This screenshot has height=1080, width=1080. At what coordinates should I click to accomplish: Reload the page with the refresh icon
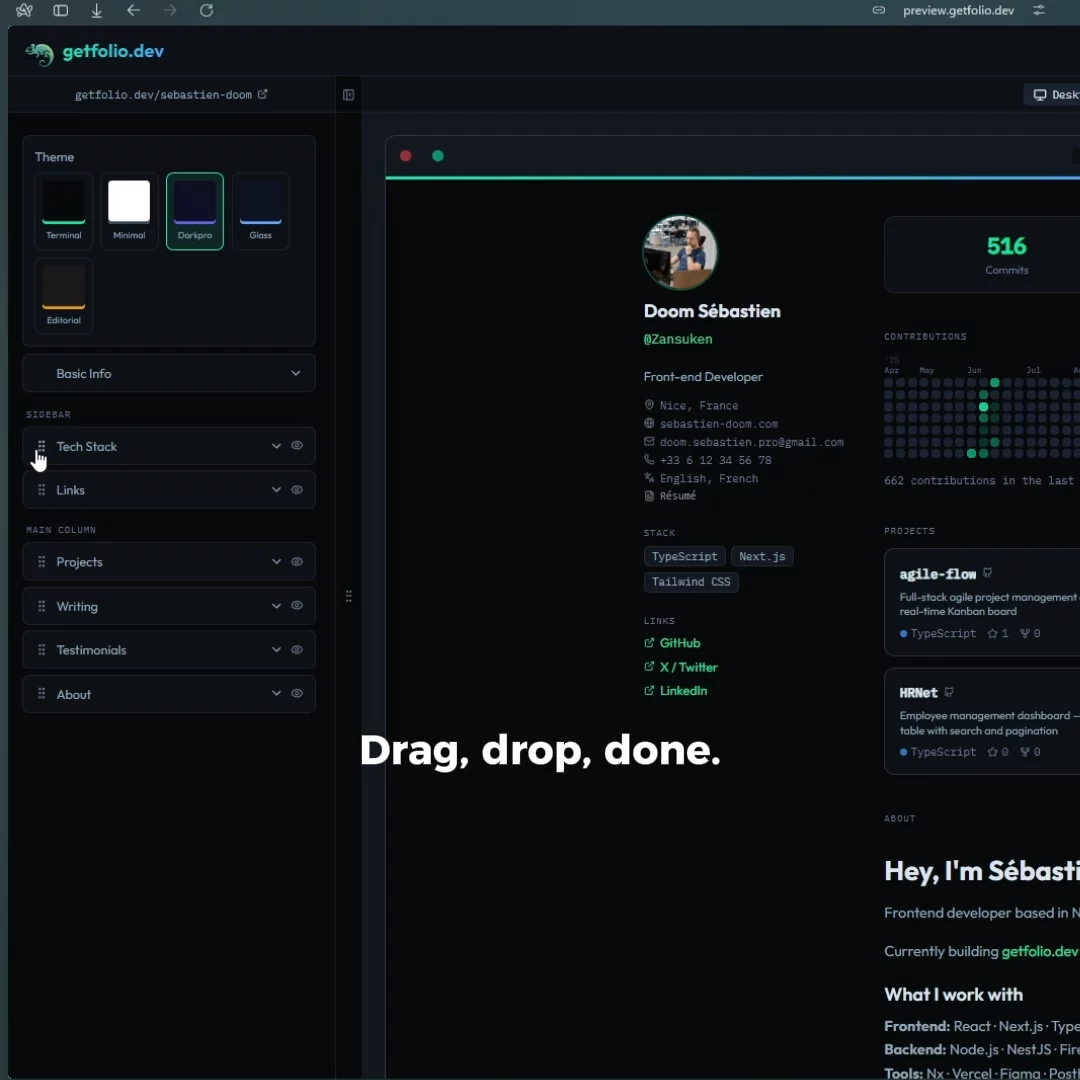pyautogui.click(x=206, y=10)
